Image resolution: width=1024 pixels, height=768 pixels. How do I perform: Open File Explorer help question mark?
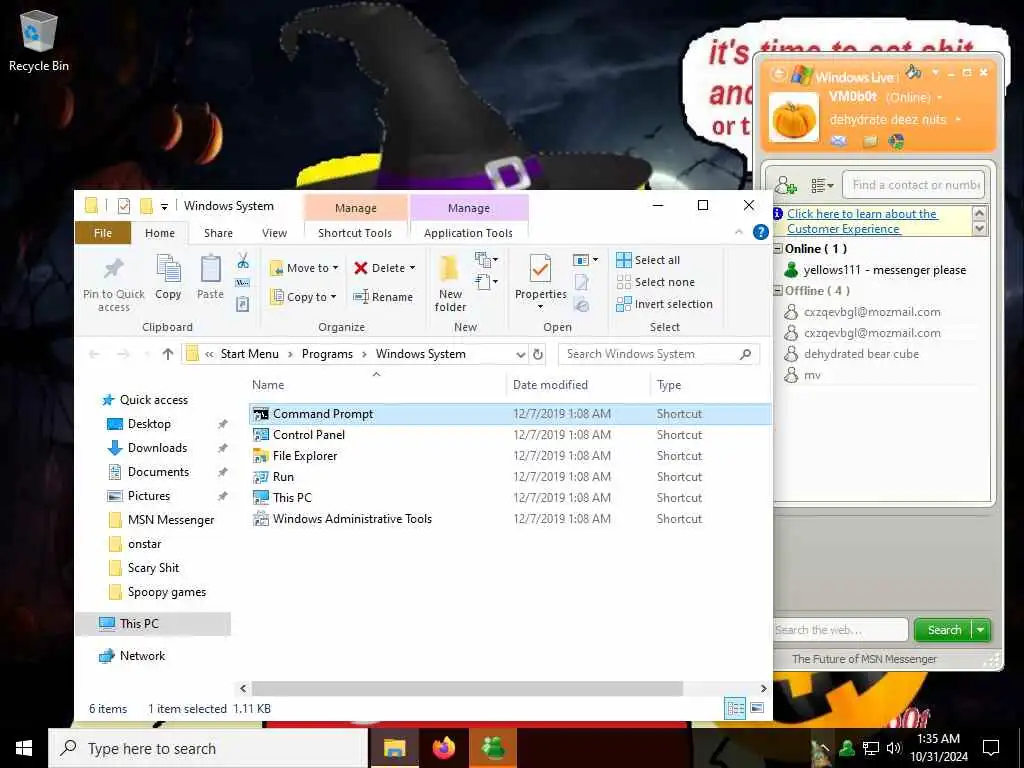tap(760, 232)
